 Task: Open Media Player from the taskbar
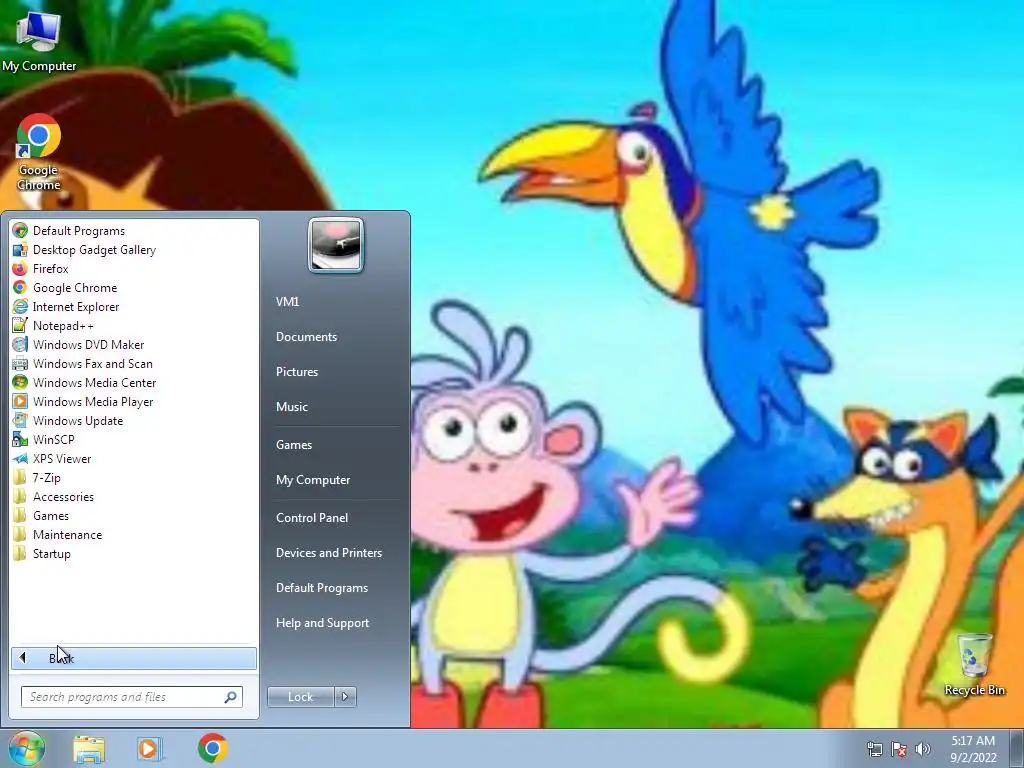pos(149,749)
